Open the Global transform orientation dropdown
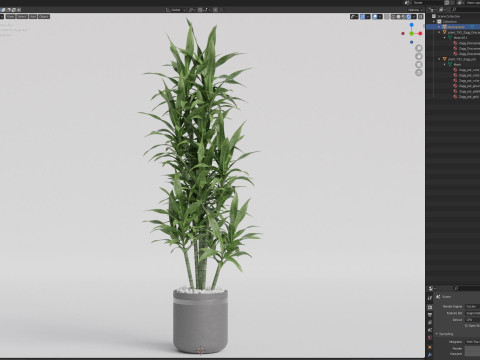 click(x=176, y=10)
